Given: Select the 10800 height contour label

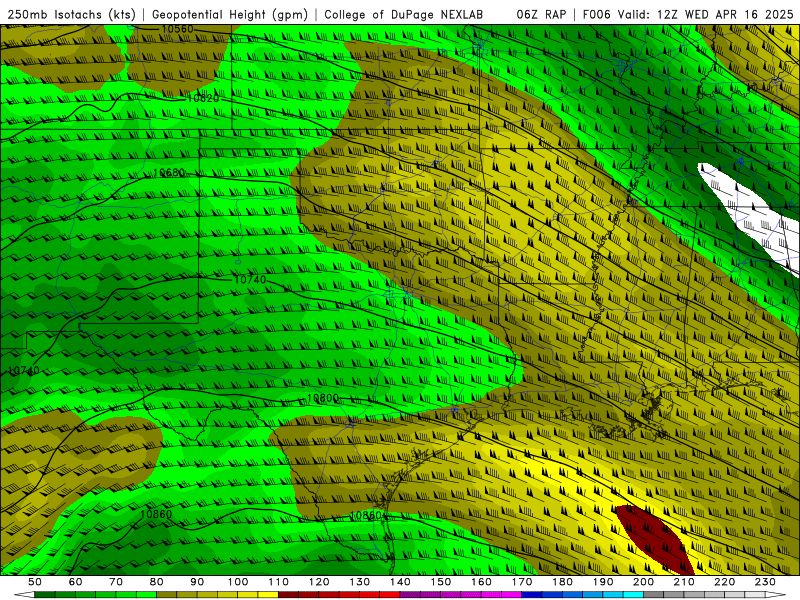Looking at the screenshot, I should 322,398.
